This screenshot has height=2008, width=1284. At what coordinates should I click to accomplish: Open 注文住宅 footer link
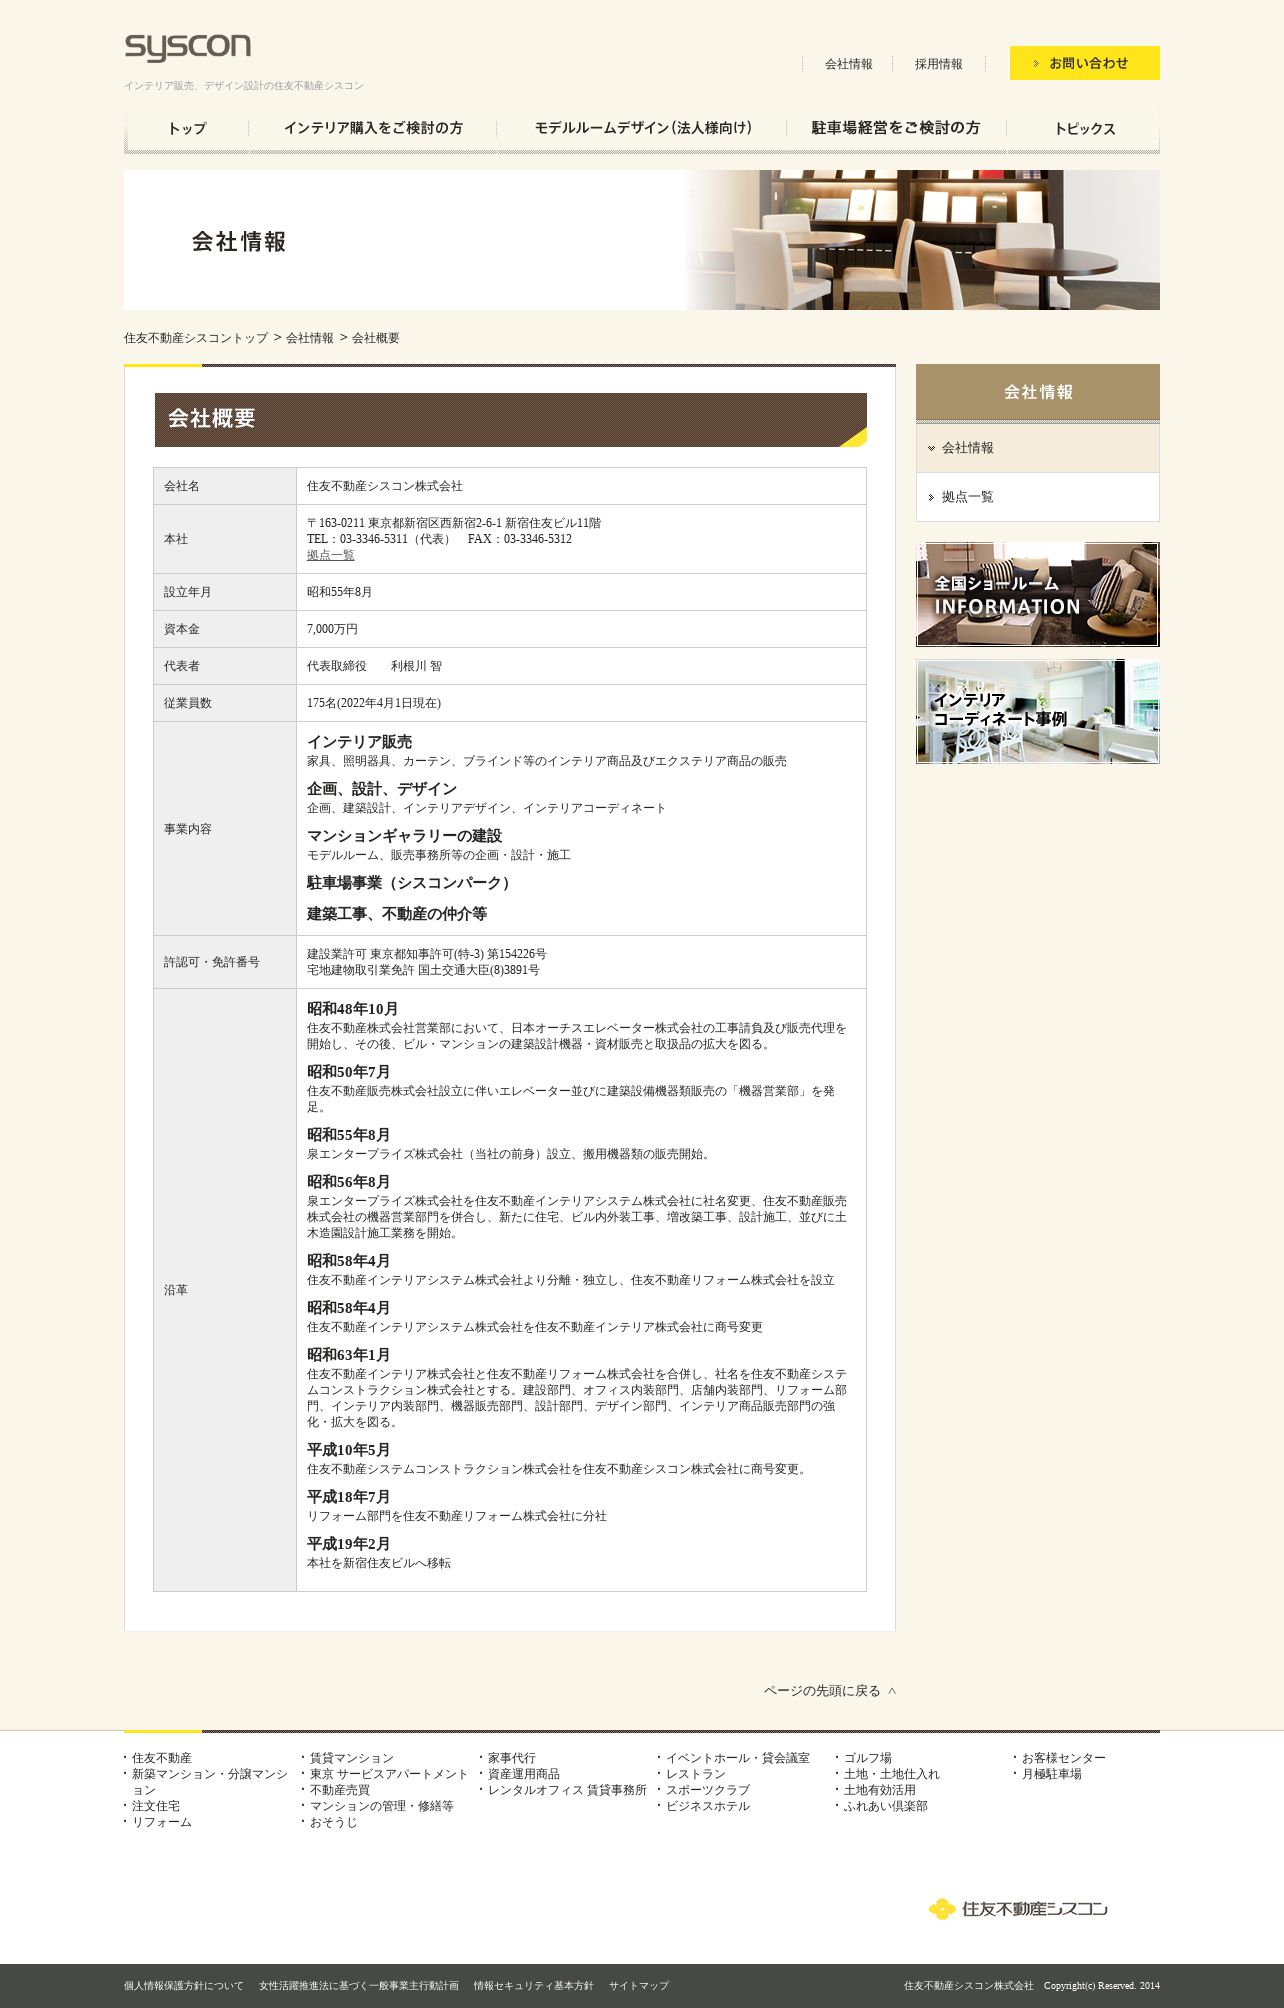tap(156, 1806)
